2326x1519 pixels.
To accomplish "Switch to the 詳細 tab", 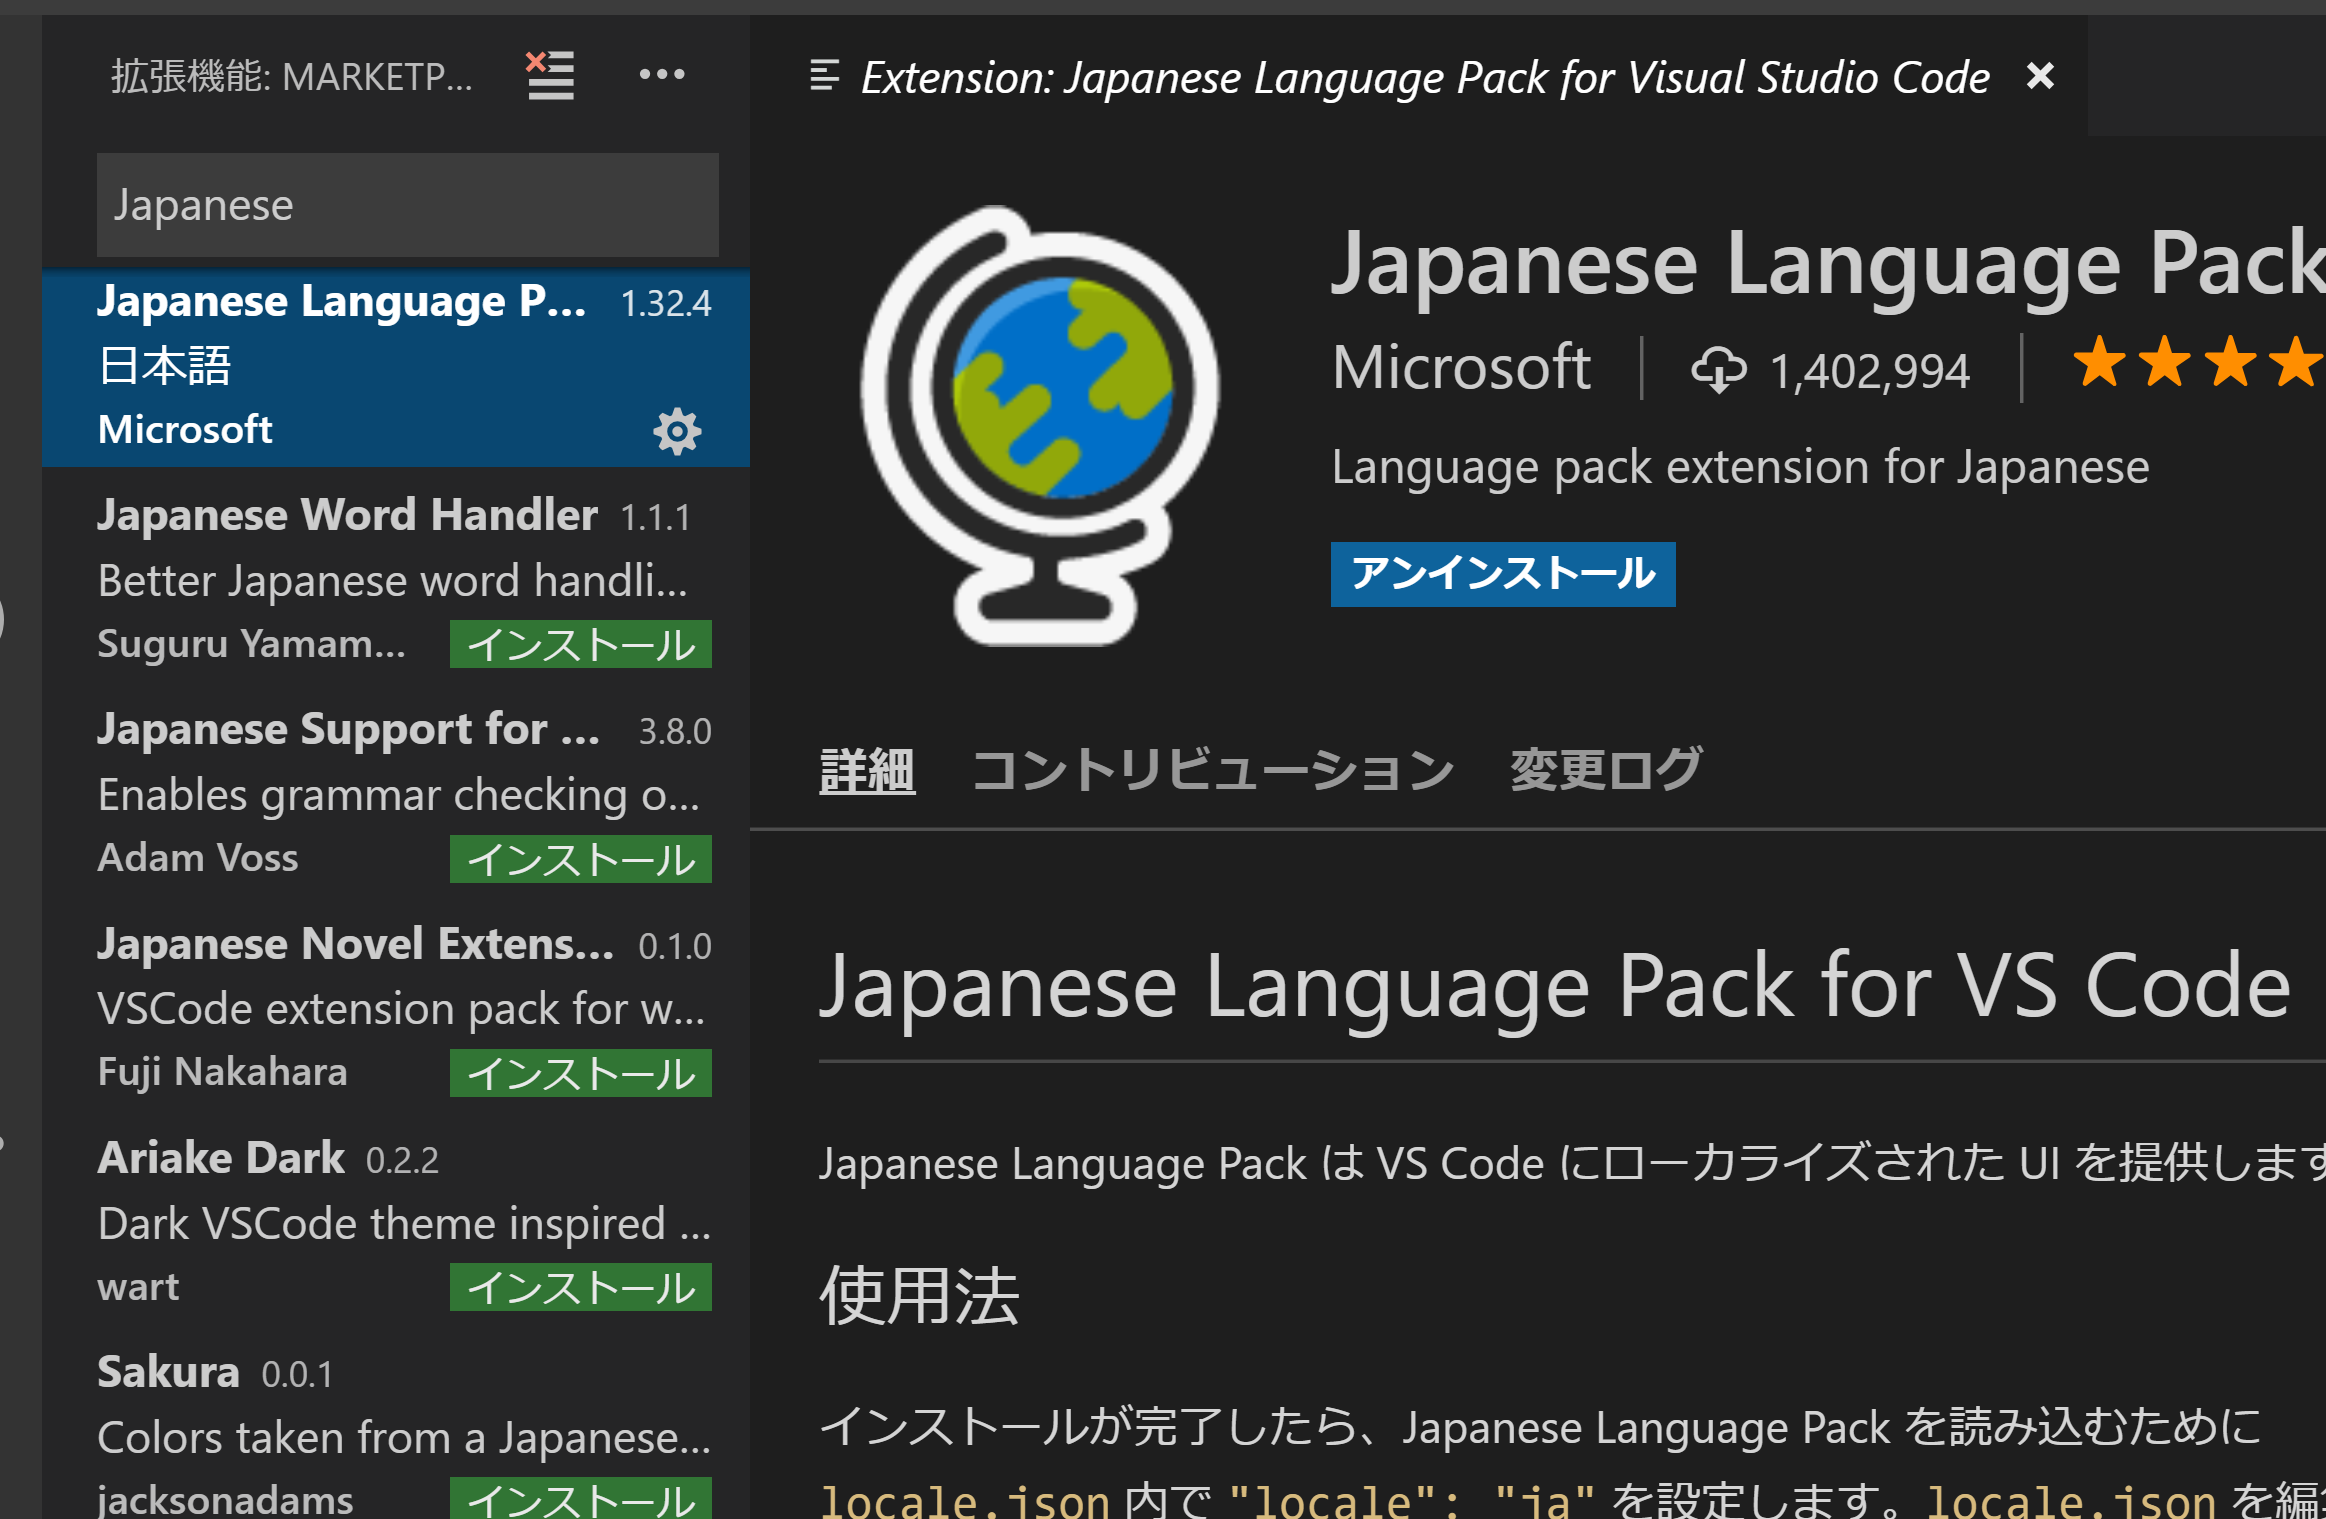I will (x=867, y=771).
